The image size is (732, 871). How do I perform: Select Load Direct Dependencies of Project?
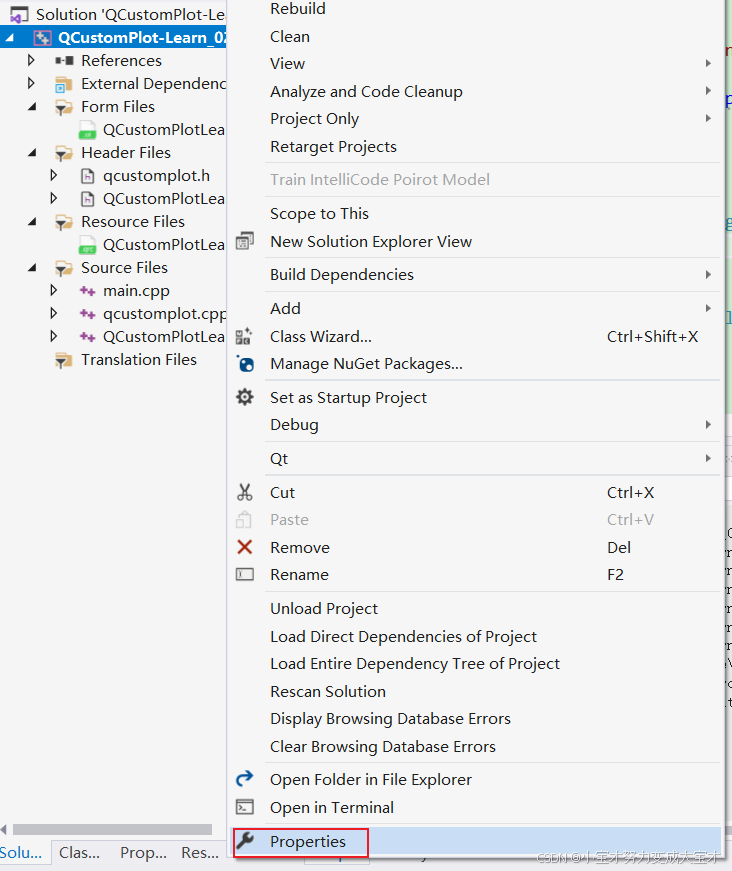tap(476, 637)
